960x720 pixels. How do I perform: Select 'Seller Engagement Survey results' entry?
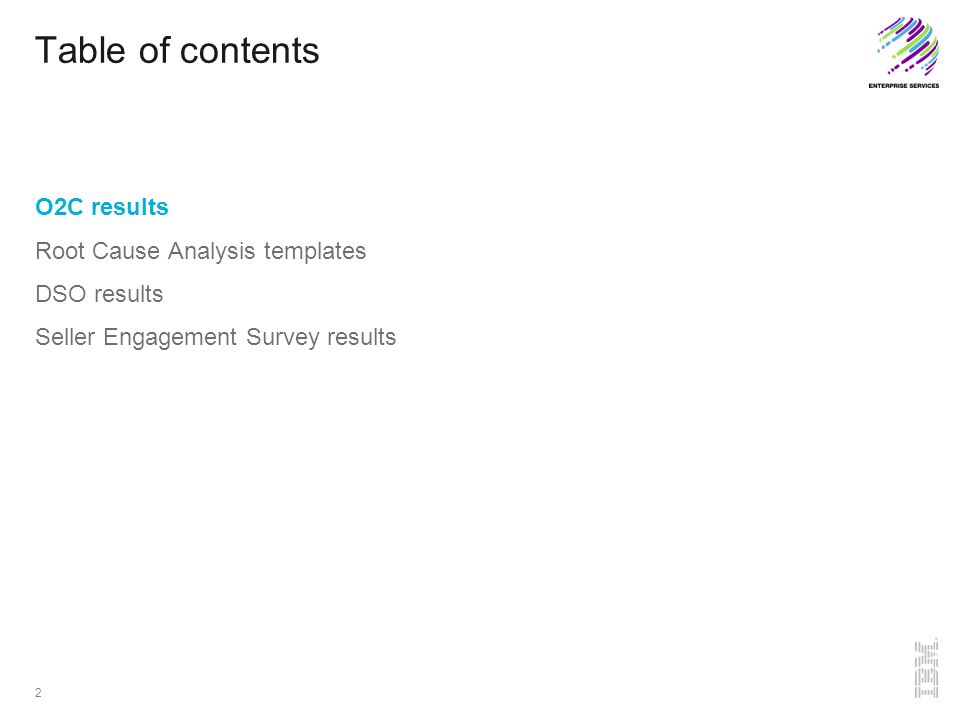[x=216, y=337]
